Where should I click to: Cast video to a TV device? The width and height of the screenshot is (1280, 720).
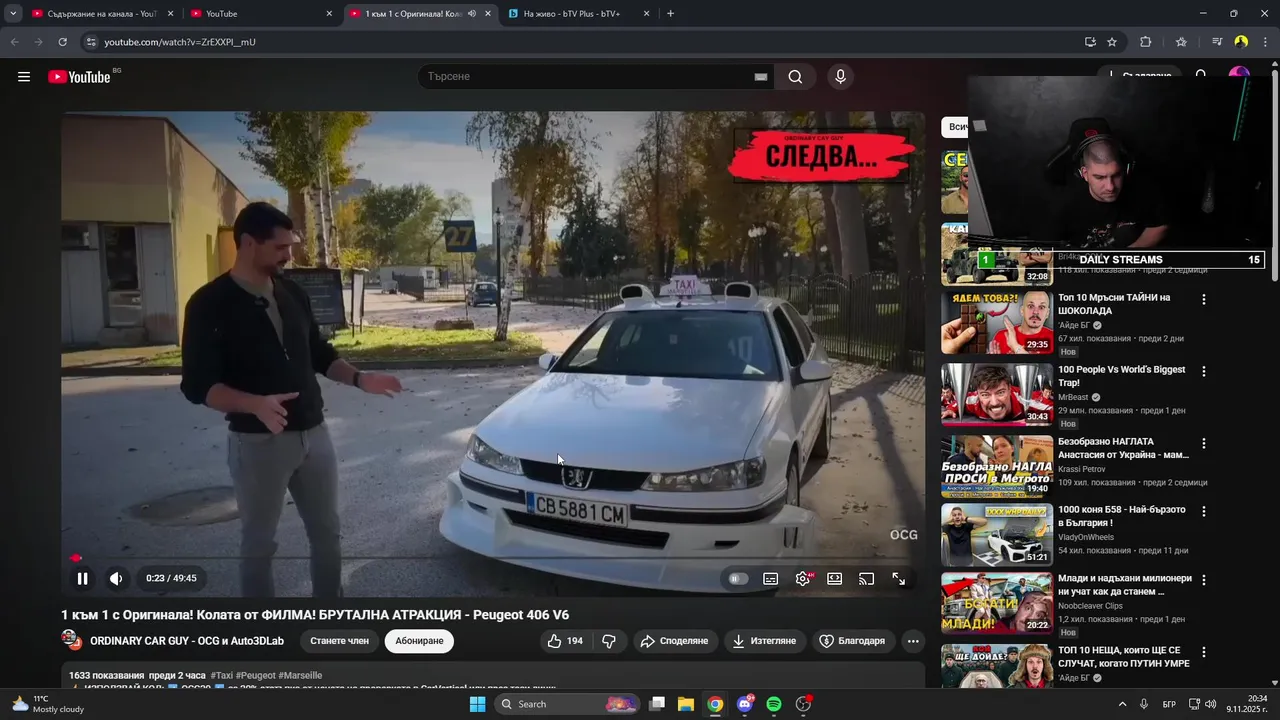(867, 579)
